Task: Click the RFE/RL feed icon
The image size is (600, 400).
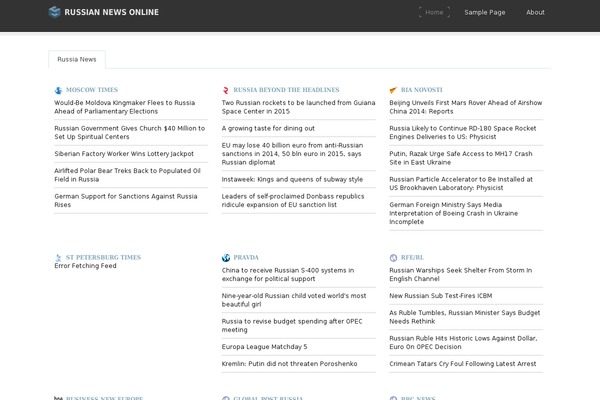Action: coord(393,258)
